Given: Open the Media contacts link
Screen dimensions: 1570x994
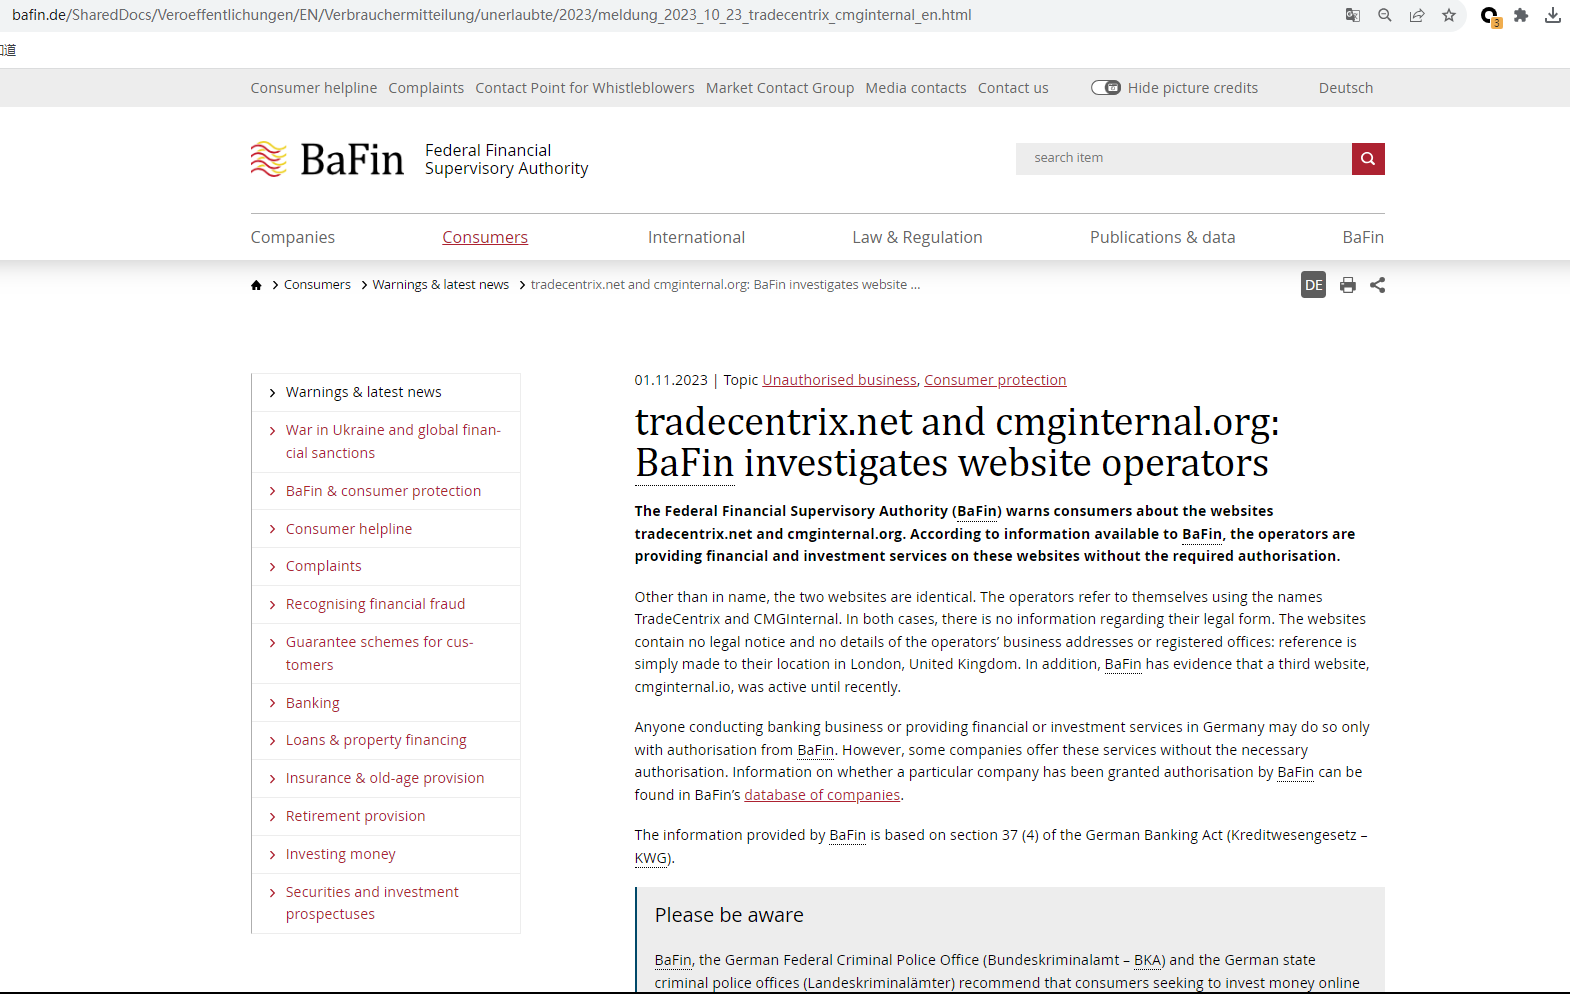Looking at the screenshot, I should tap(916, 88).
